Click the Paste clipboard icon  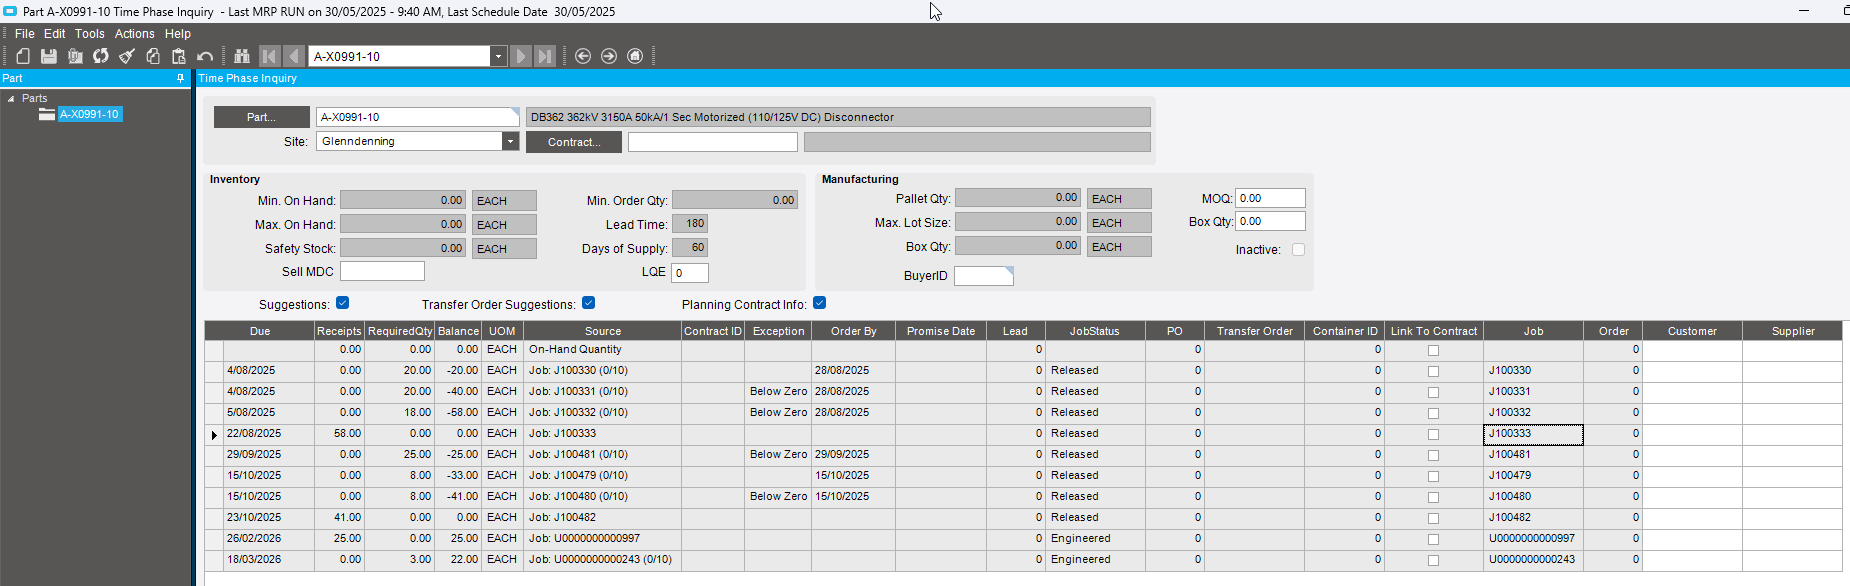179,56
